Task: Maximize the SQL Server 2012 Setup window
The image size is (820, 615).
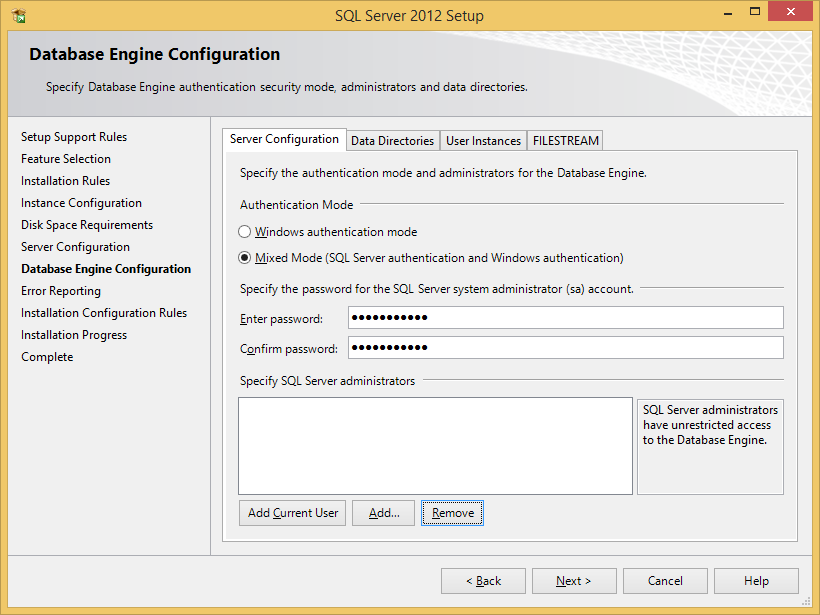Action: click(755, 12)
